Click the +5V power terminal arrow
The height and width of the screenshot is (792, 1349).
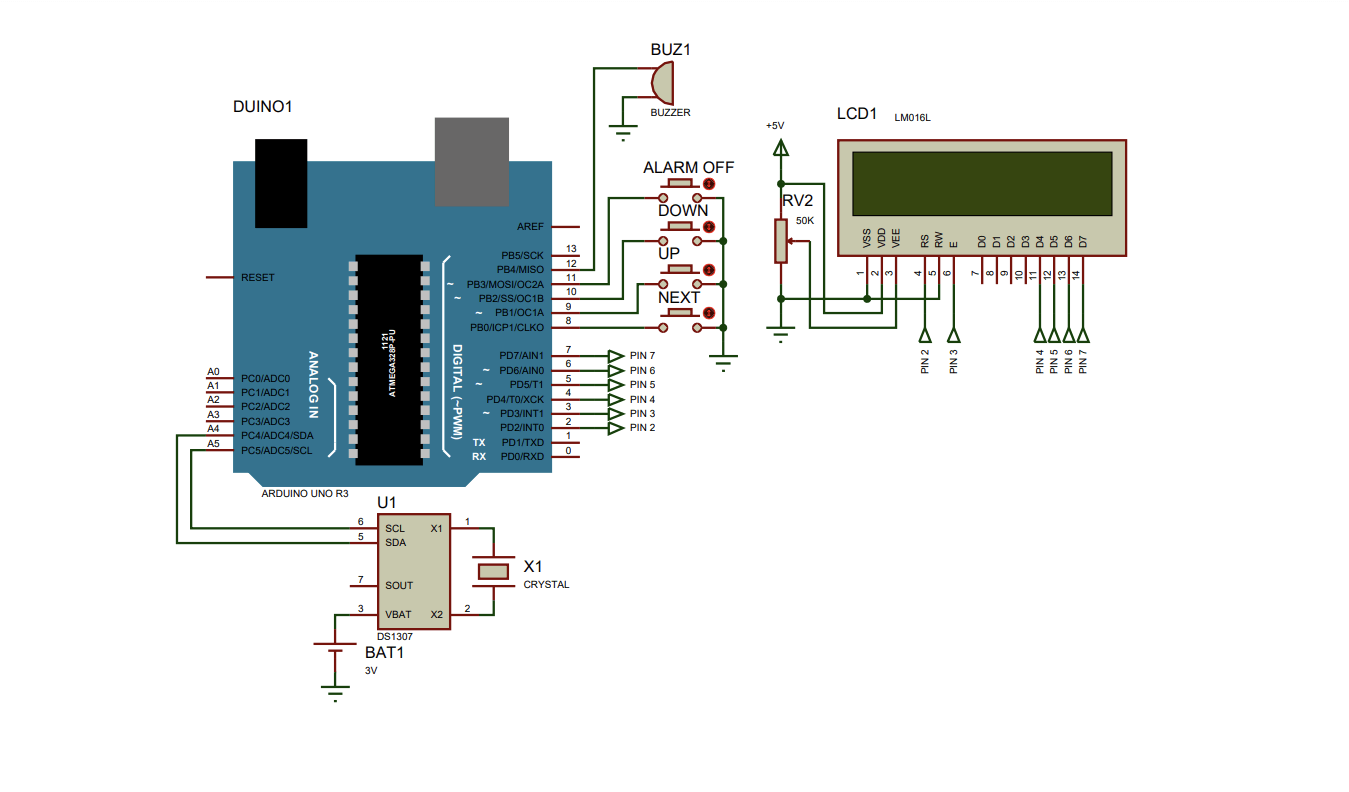pyautogui.click(x=781, y=148)
